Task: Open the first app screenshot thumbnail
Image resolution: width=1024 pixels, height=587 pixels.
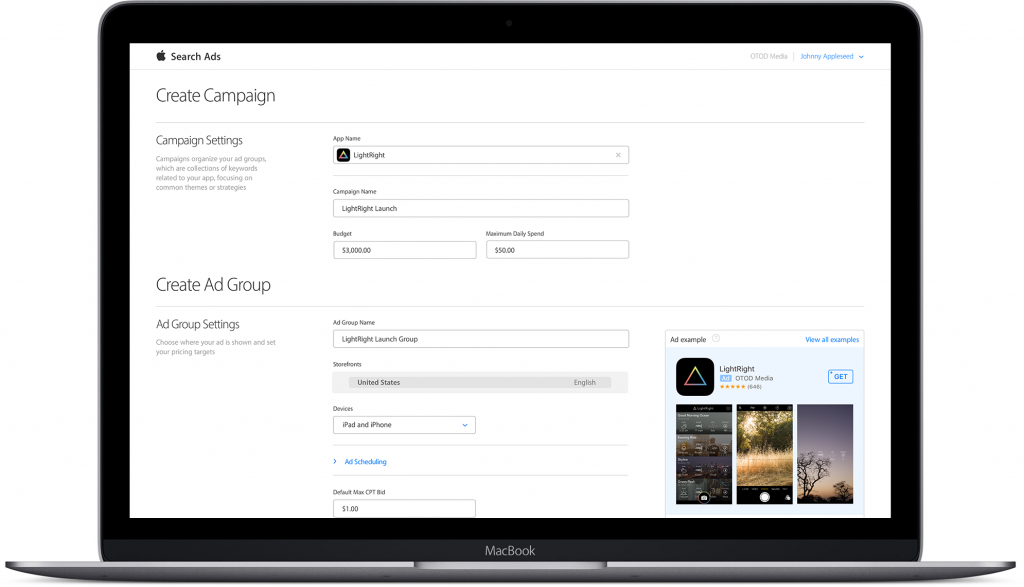Action: 703,454
